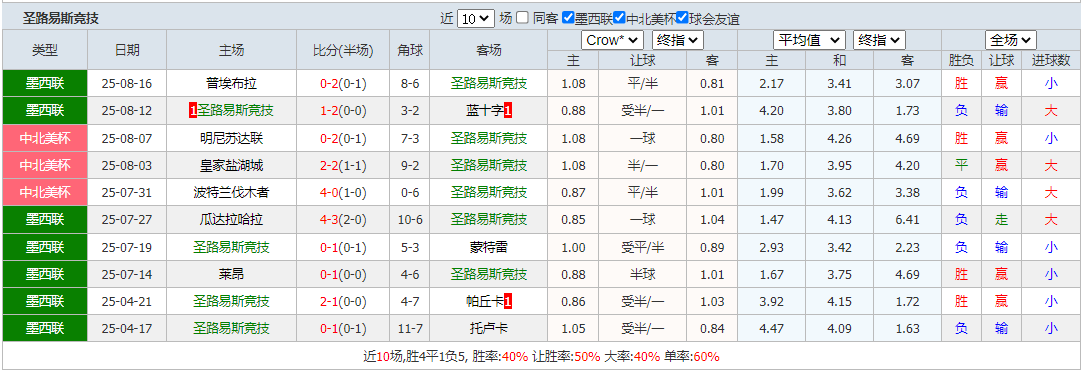The width and height of the screenshot is (1086, 373).
Task: Open the 0-2(0-1) score for 25-08-16
Action: pyautogui.click(x=343, y=84)
